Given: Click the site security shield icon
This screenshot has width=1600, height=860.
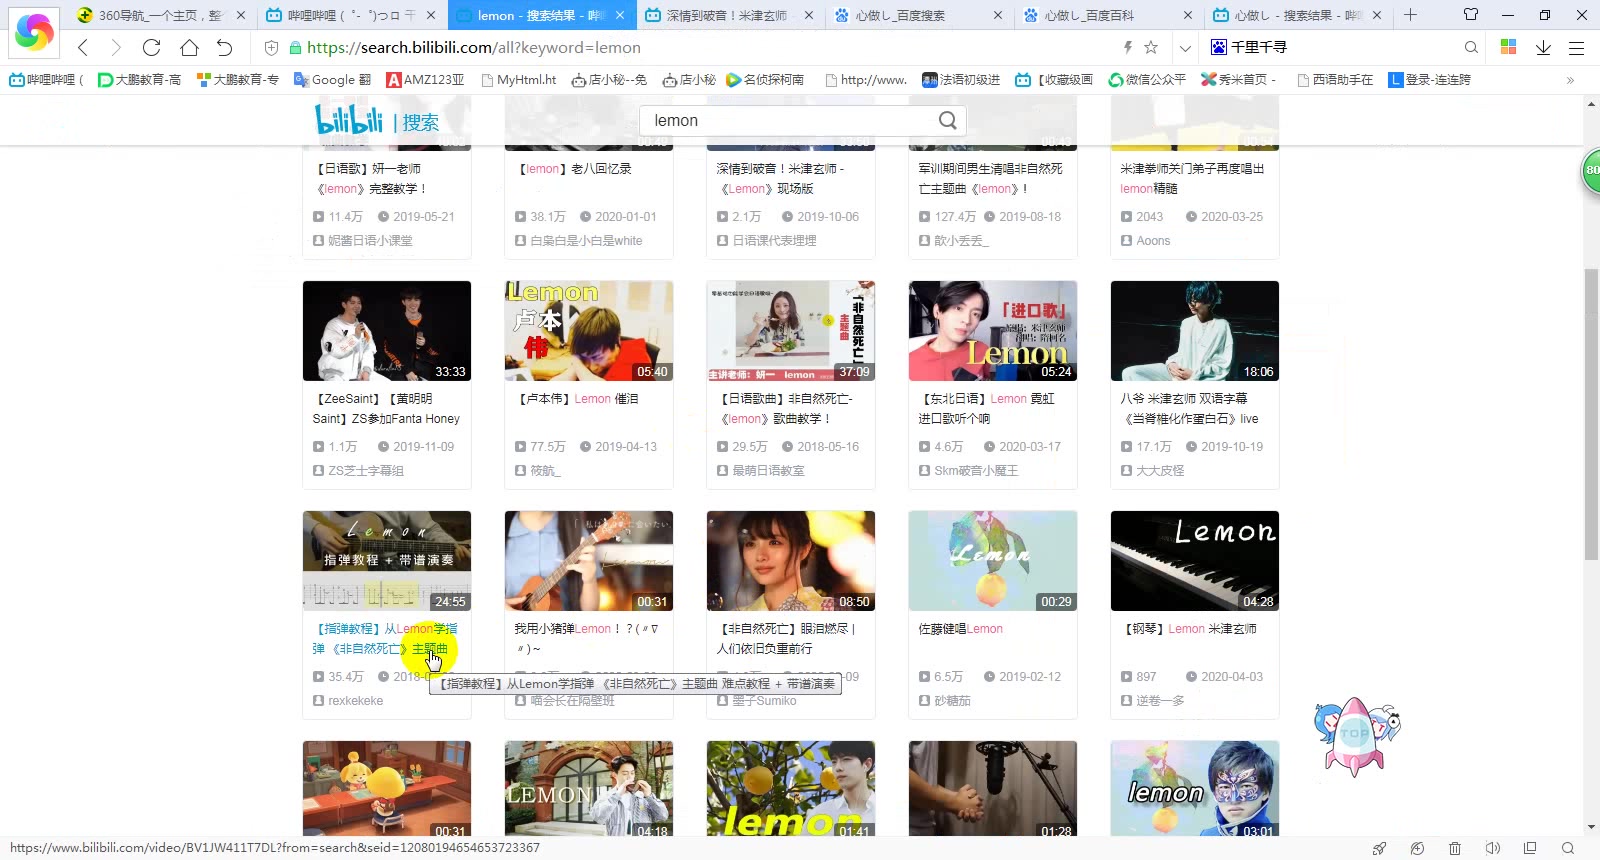Looking at the screenshot, I should pos(271,47).
